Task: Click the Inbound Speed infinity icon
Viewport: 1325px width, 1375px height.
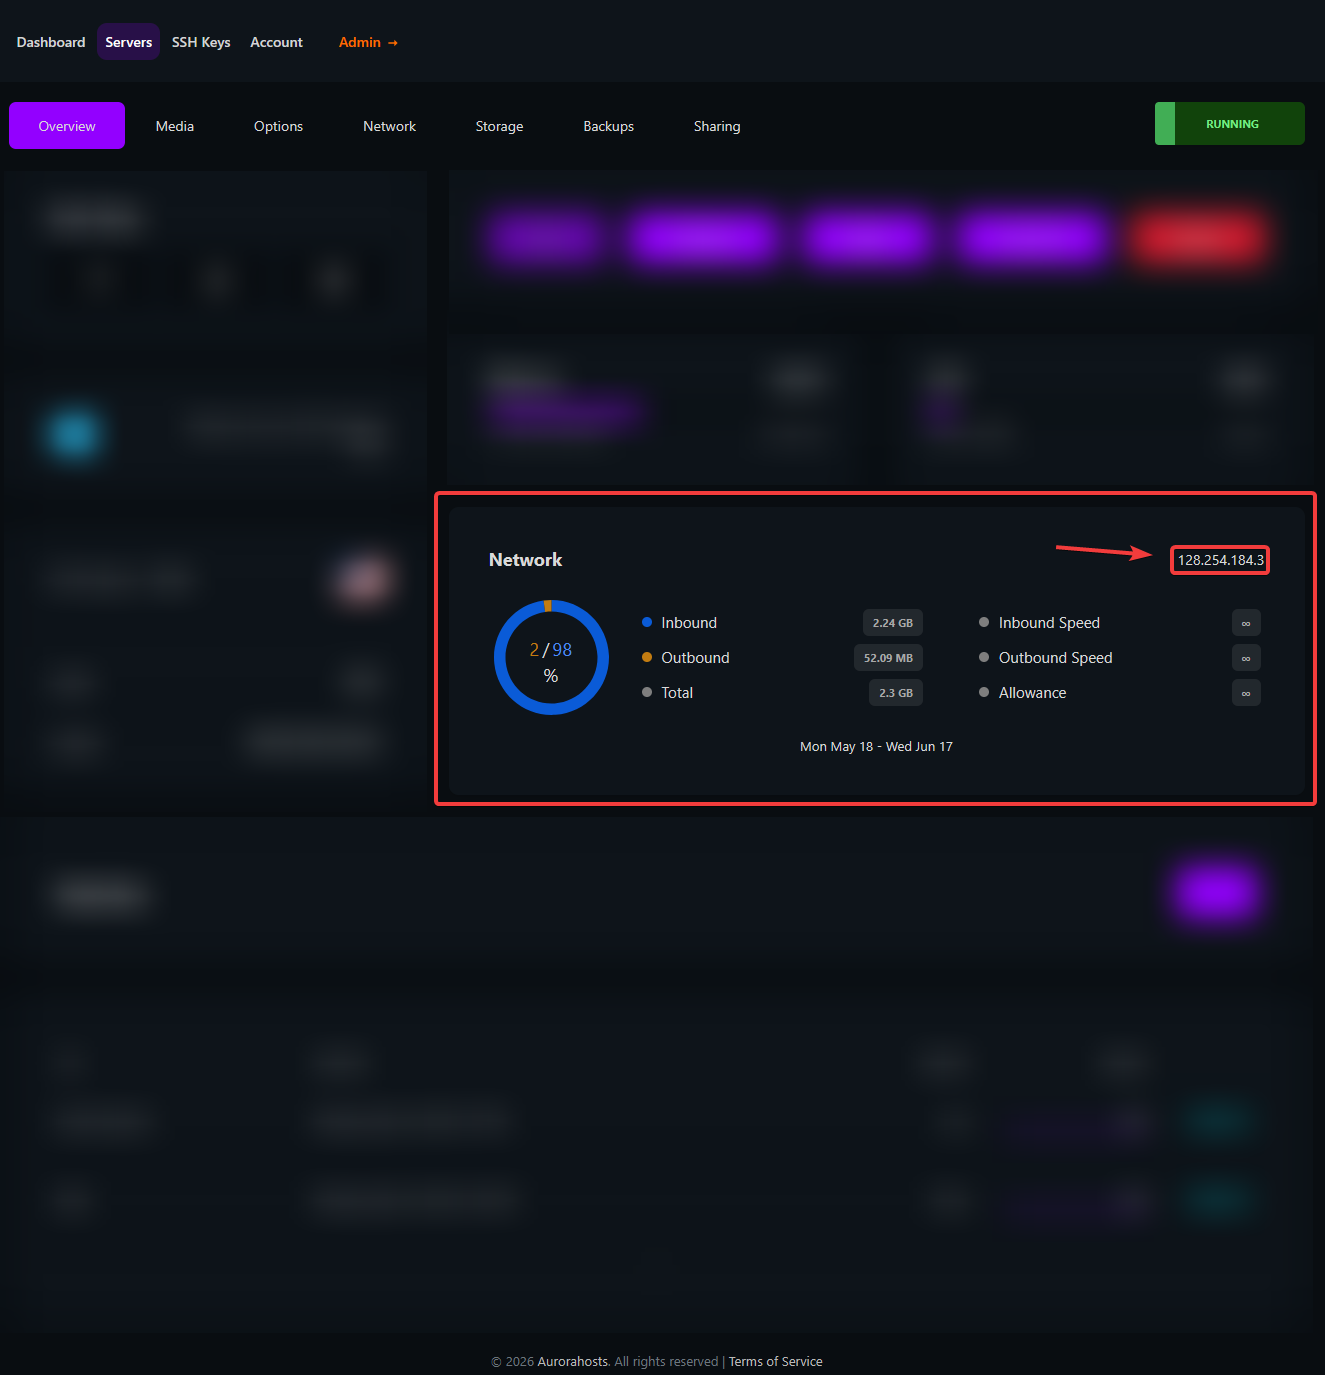Action: [x=1246, y=623]
